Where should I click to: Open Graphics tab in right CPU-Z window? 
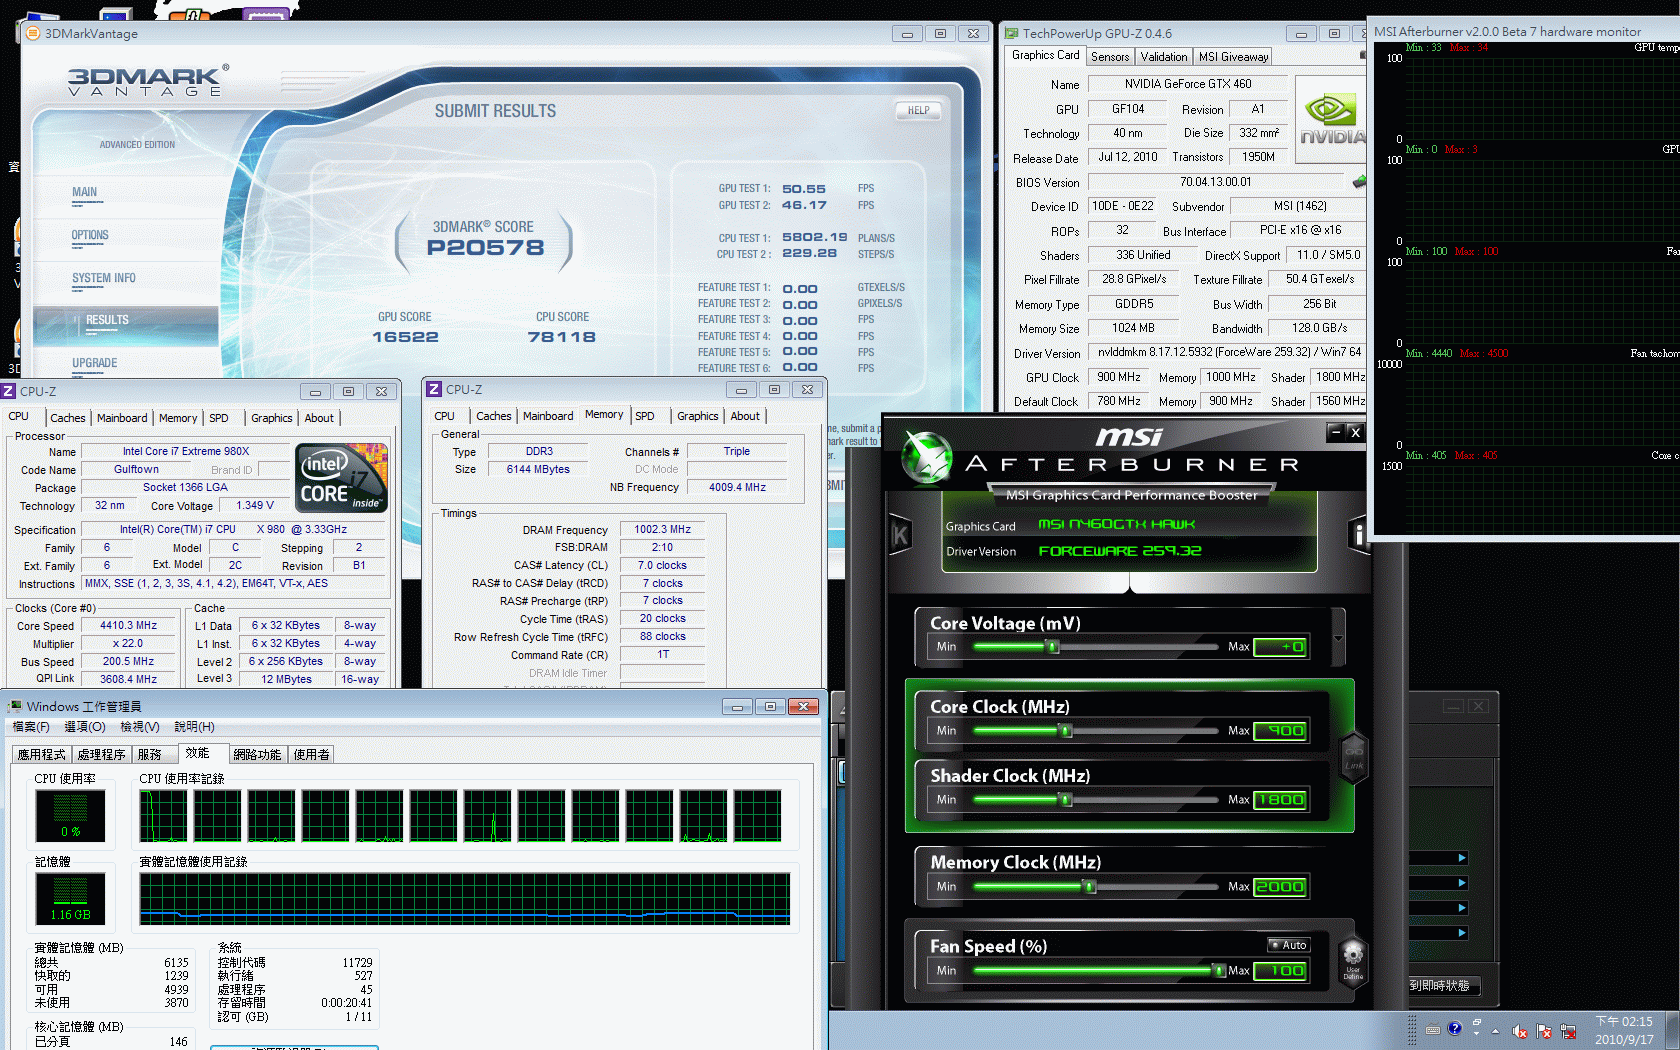point(697,416)
